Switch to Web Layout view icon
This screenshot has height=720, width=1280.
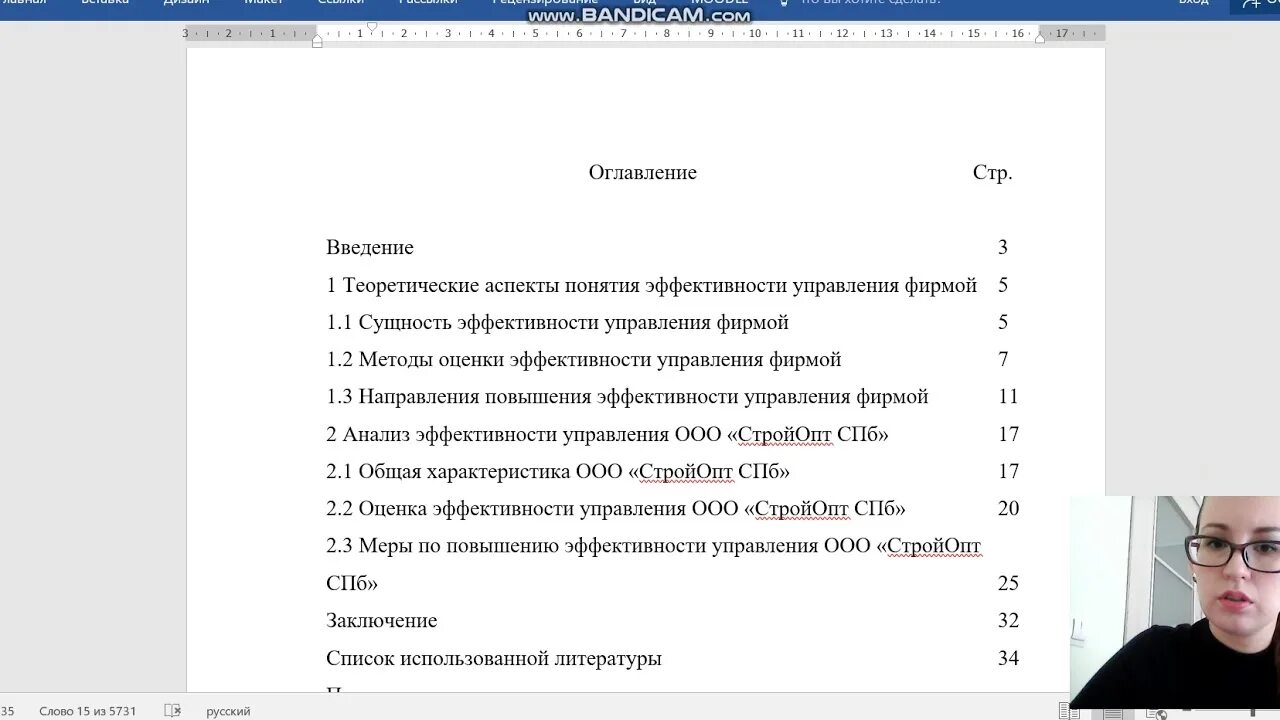(x=1157, y=712)
